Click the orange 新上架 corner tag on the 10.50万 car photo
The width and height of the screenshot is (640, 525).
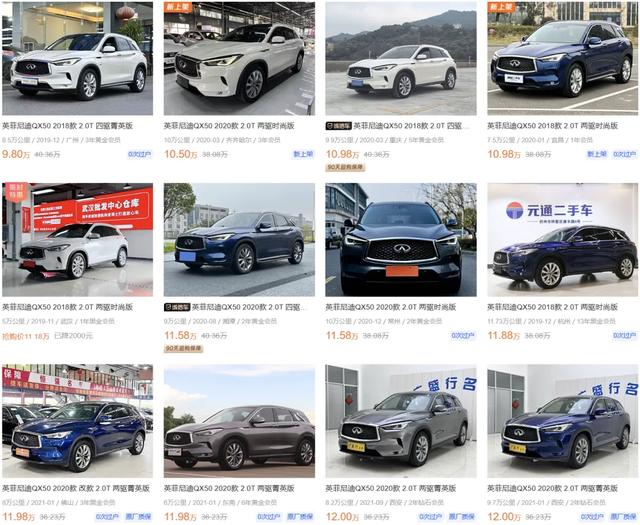click(x=178, y=7)
